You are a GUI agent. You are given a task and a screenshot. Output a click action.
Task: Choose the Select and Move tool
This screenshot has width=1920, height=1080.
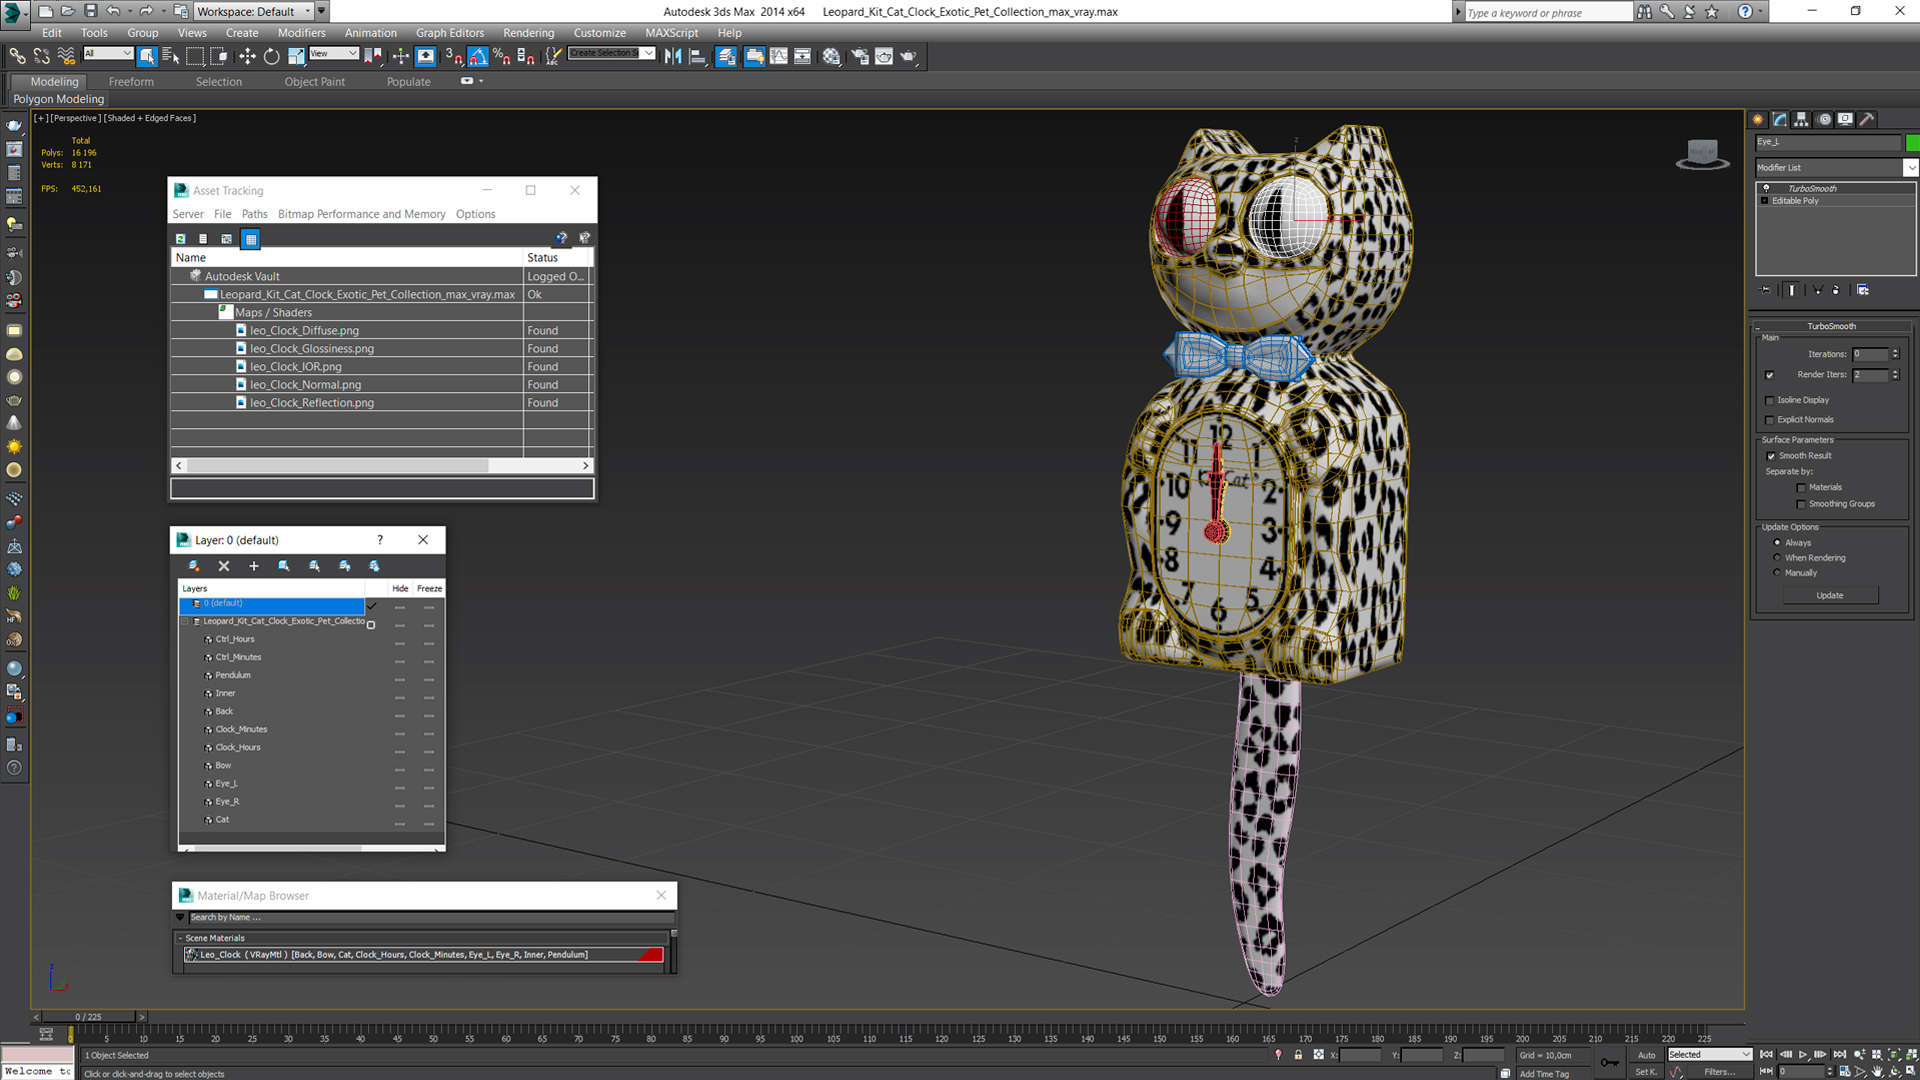(247, 56)
